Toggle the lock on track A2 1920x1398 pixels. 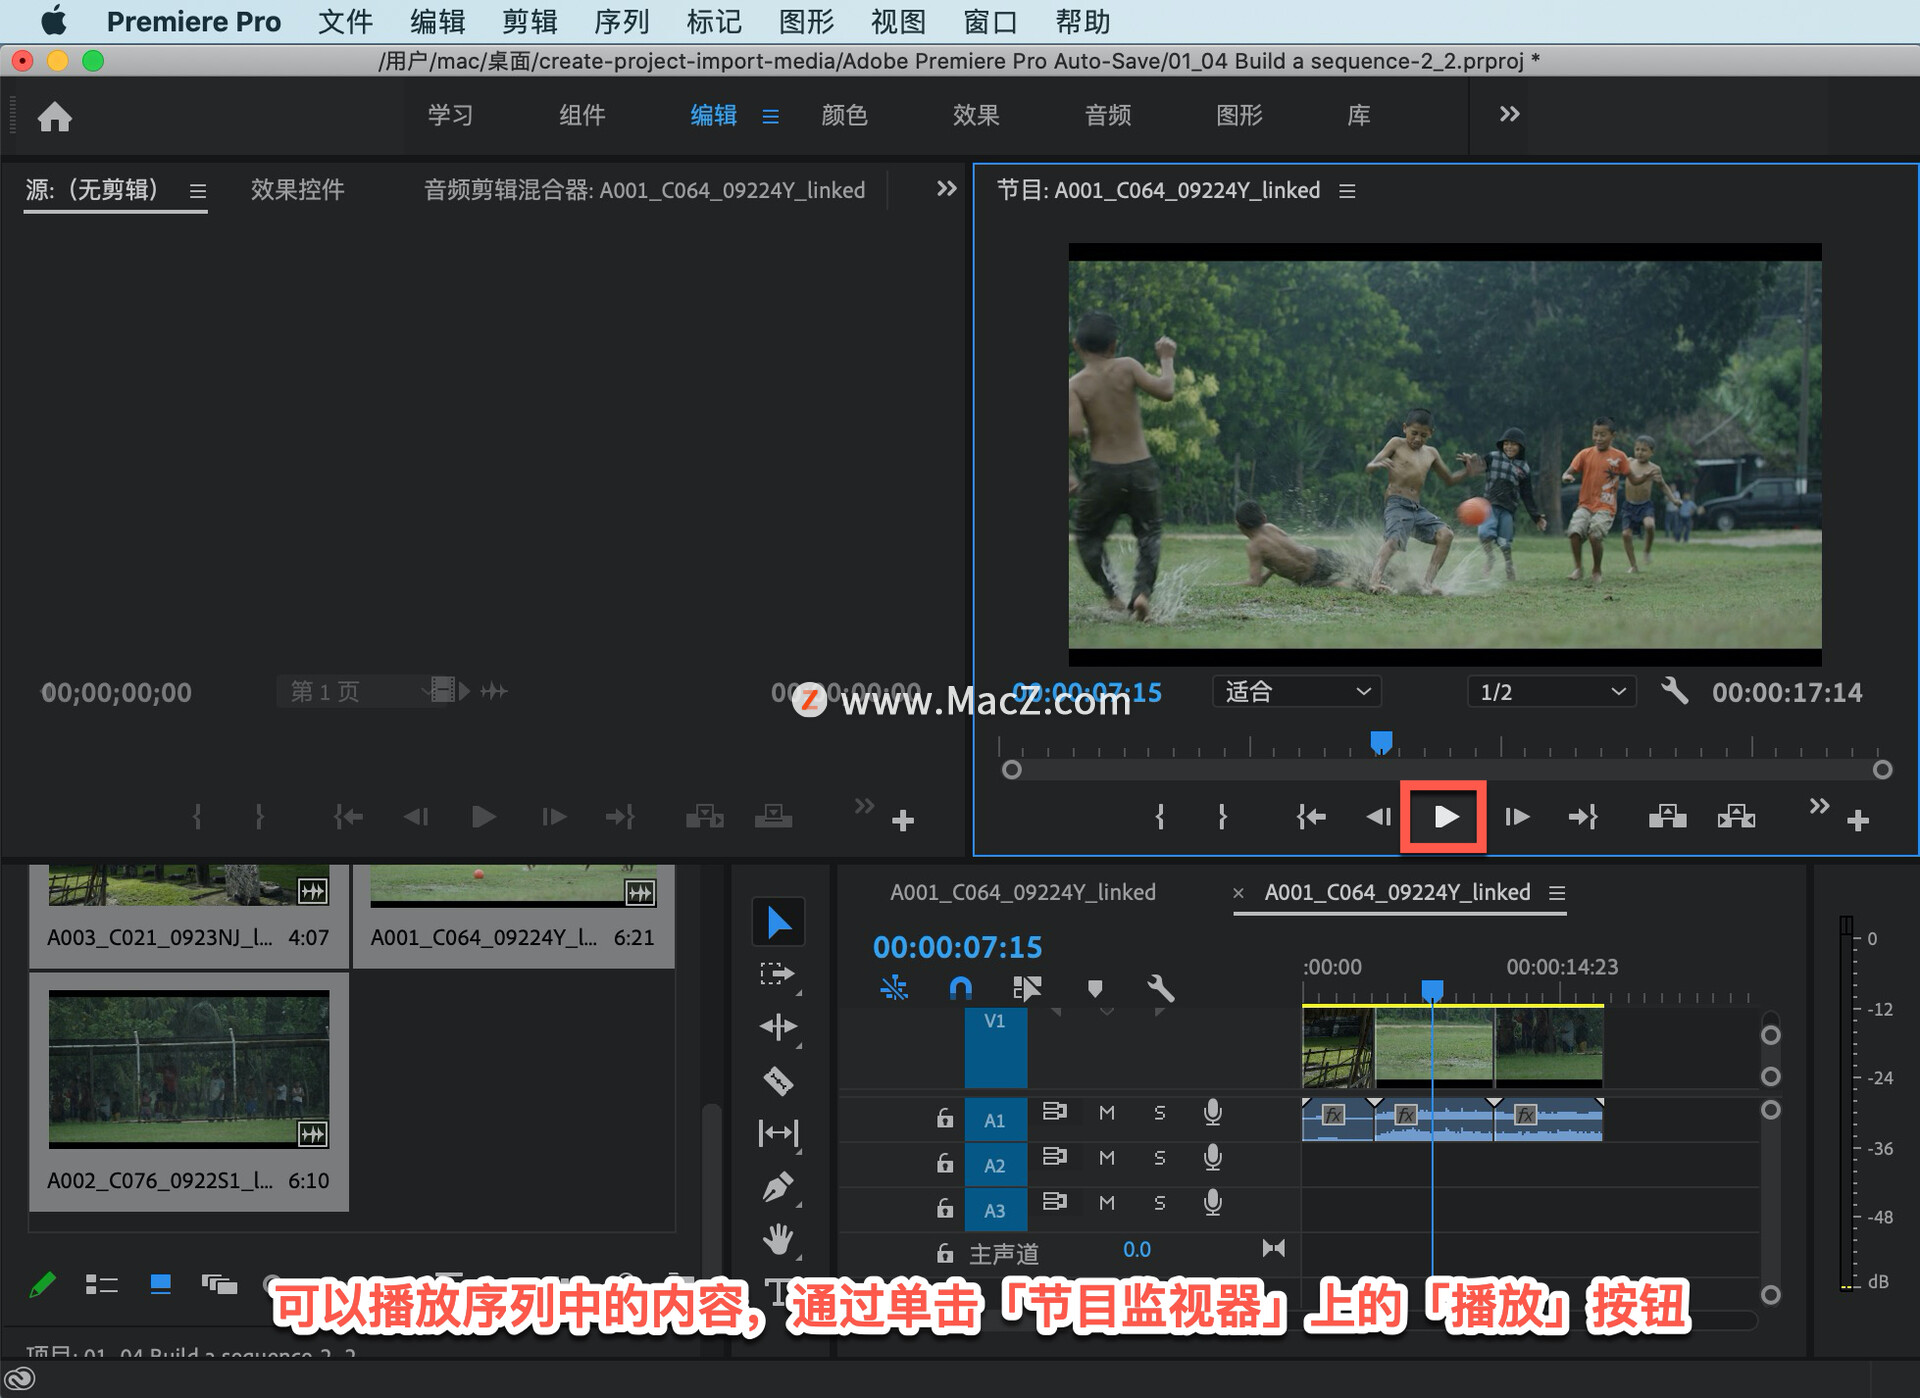tap(944, 1163)
